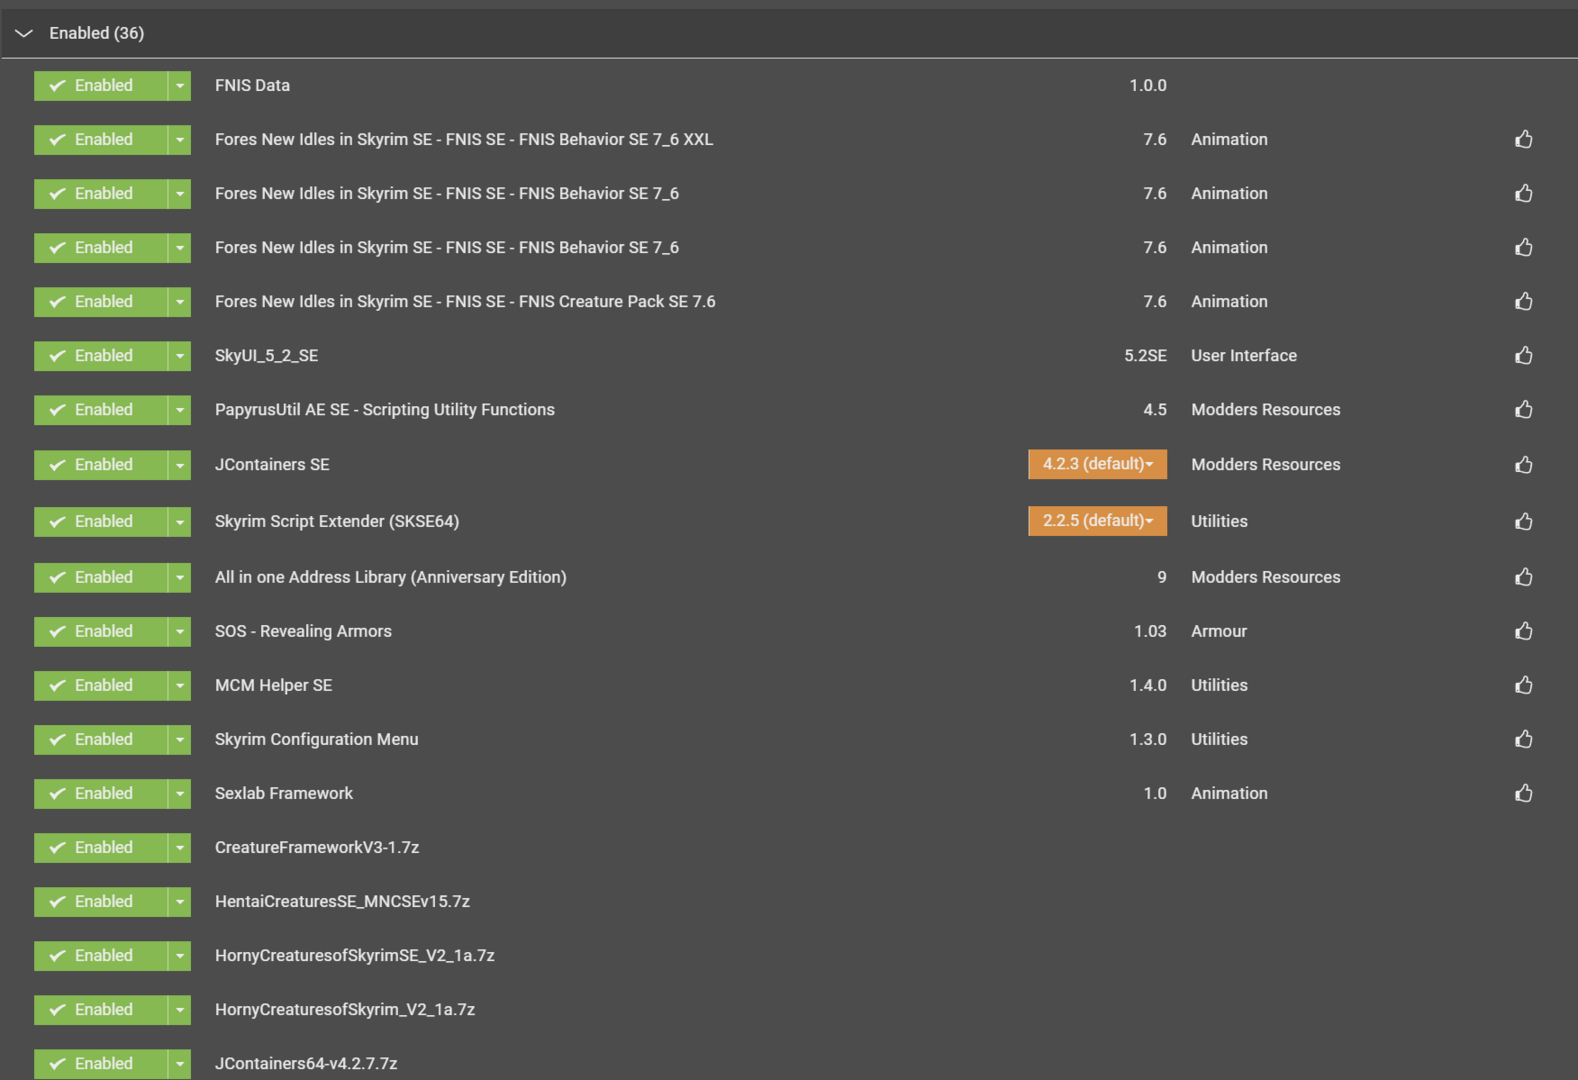Image resolution: width=1578 pixels, height=1080 pixels.
Task: Select mod name SkyUI_5_2_SE
Action: pos(266,355)
